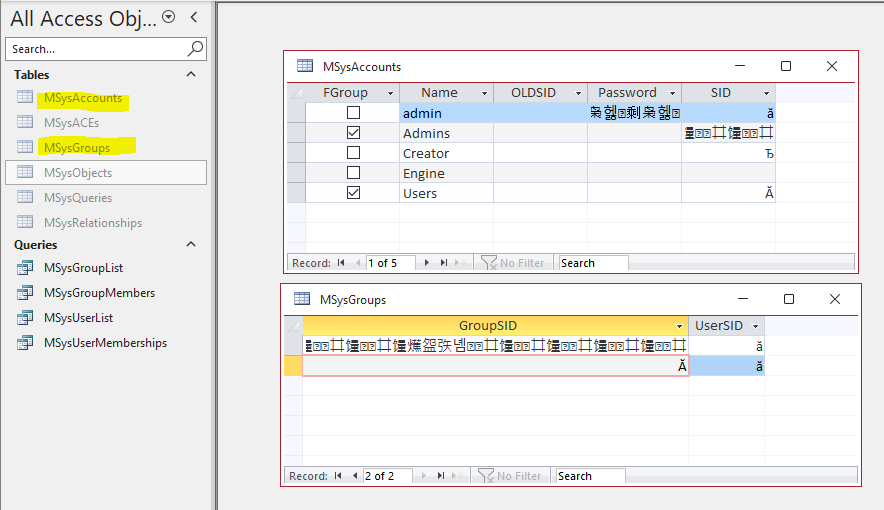Collapse navigation pane with shutter bar arrow
The height and width of the screenshot is (510, 884).
(194, 17)
